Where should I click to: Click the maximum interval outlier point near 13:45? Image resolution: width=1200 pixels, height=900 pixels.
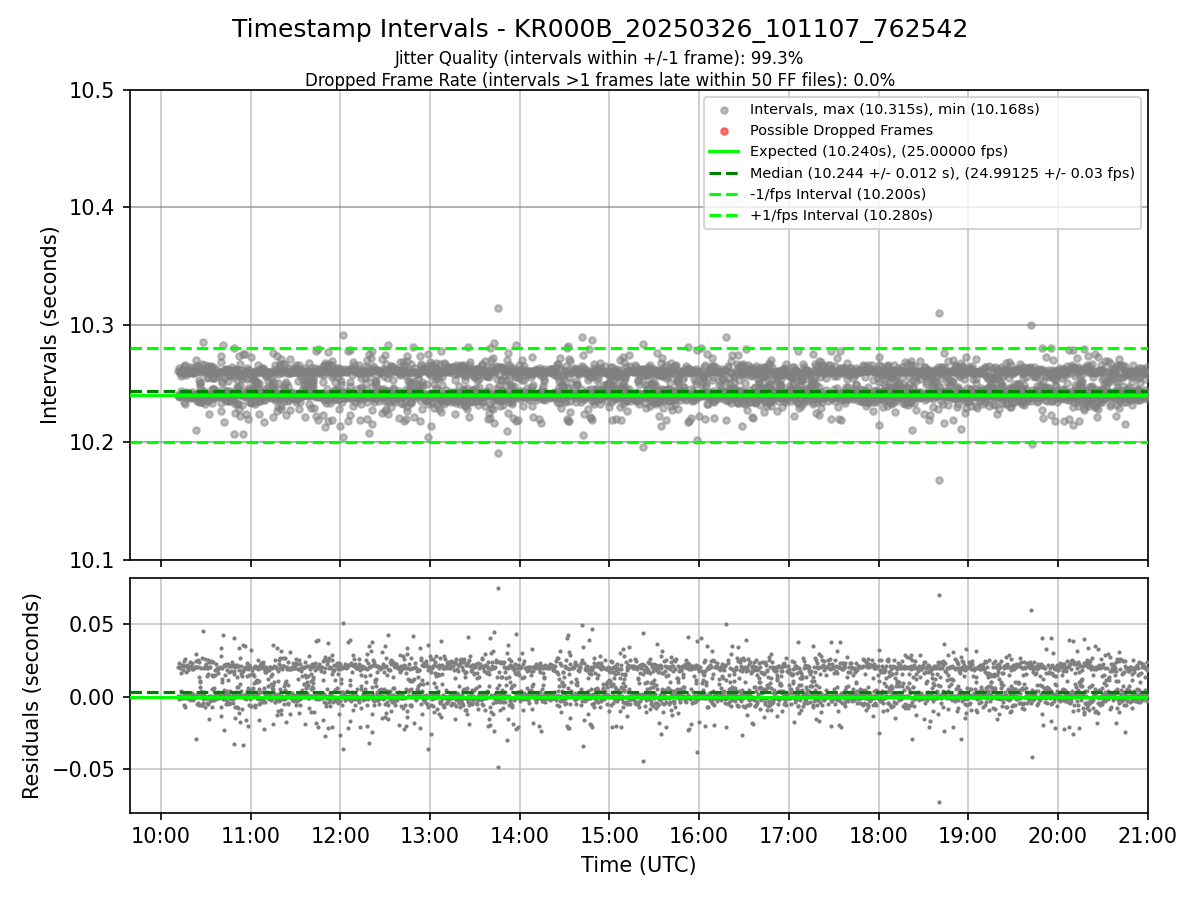pyautogui.click(x=498, y=308)
